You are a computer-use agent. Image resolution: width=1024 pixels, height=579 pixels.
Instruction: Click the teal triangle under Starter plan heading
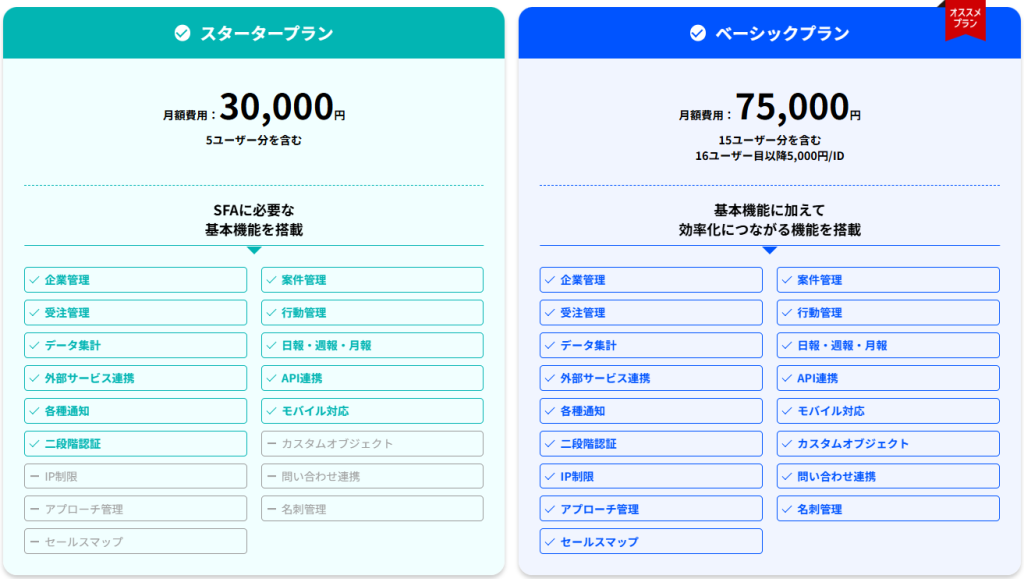point(254,250)
